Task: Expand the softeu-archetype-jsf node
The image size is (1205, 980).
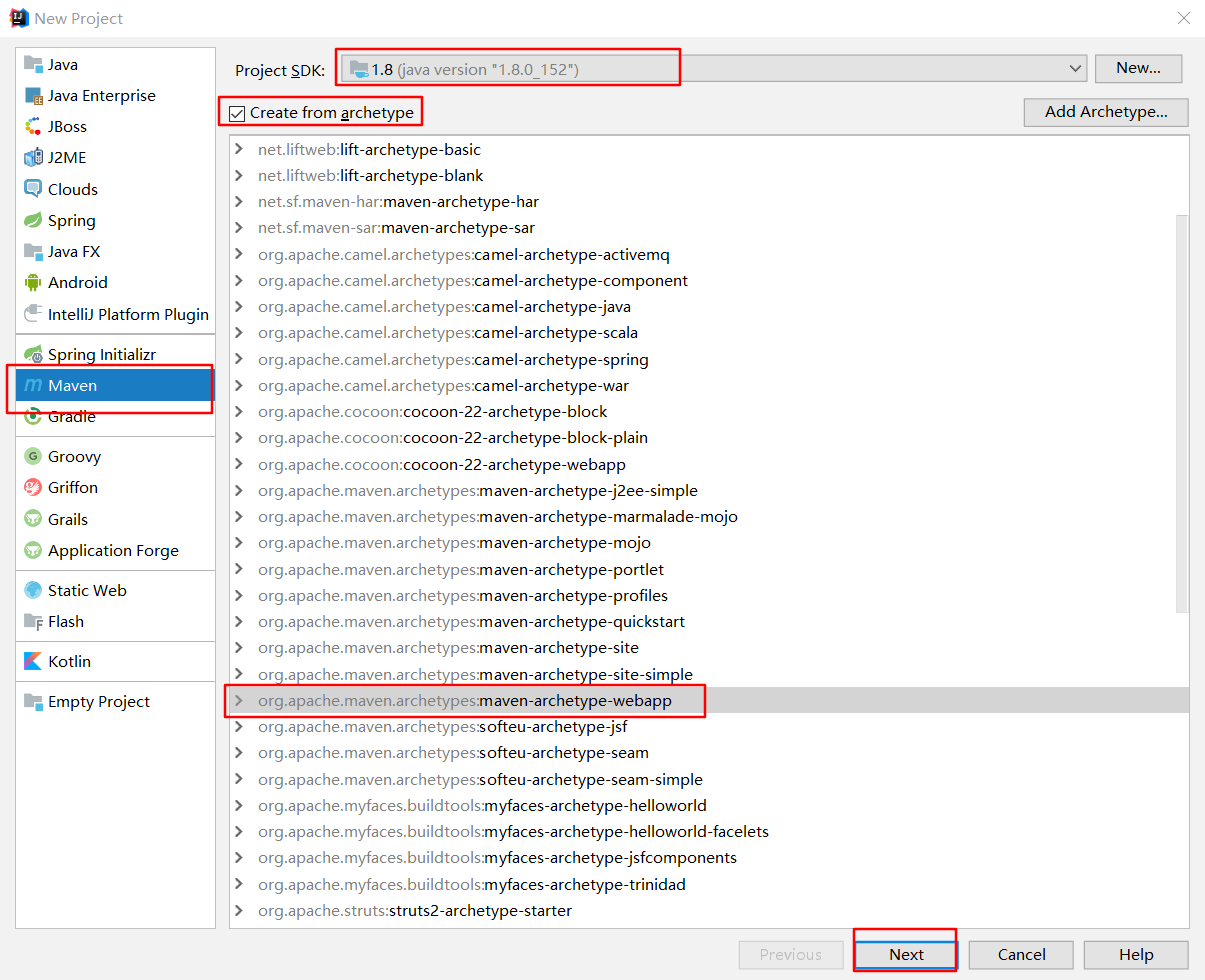Action: tap(238, 727)
